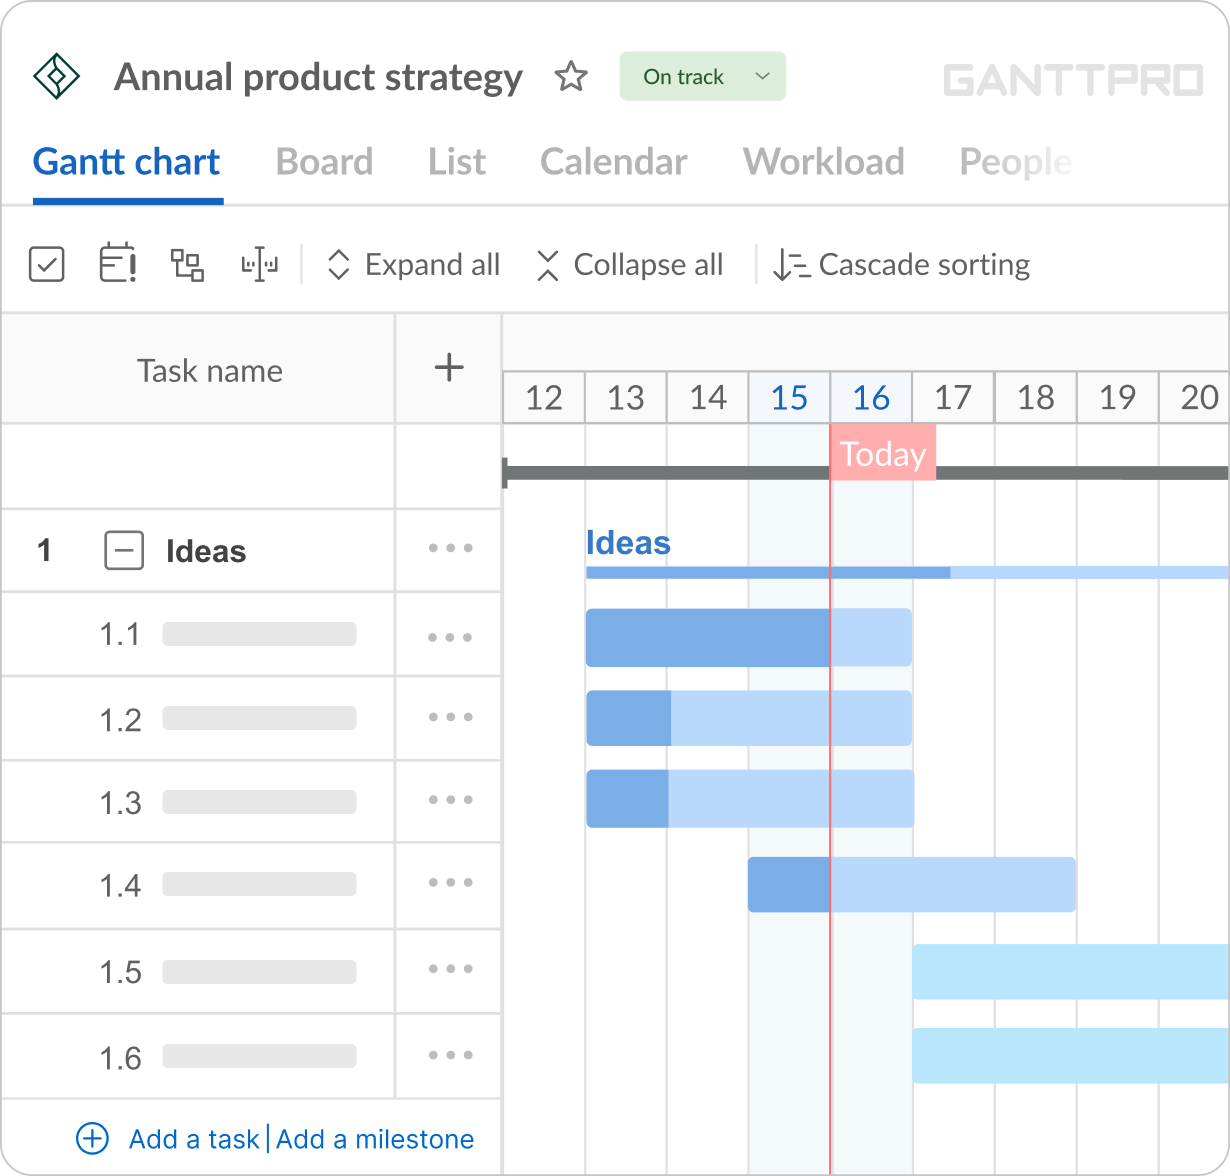1230x1176 pixels.
Task: Select the completed tasks filter icon
Action: (46, 264)
